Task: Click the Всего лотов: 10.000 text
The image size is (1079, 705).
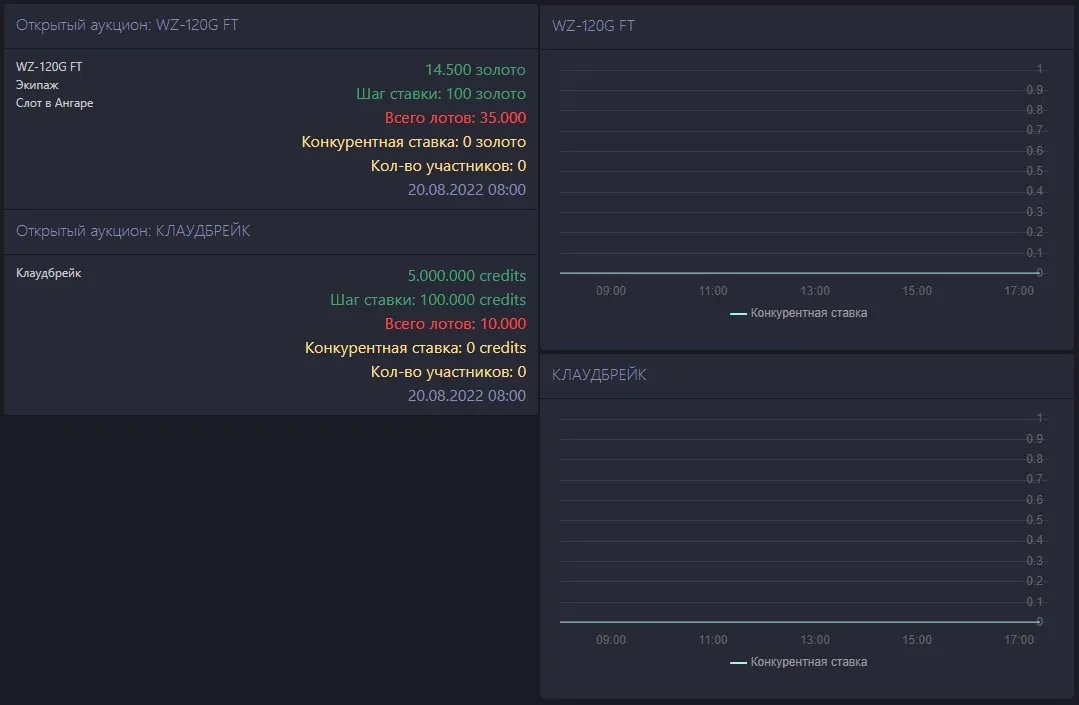Action: click(x=455, y=324)
